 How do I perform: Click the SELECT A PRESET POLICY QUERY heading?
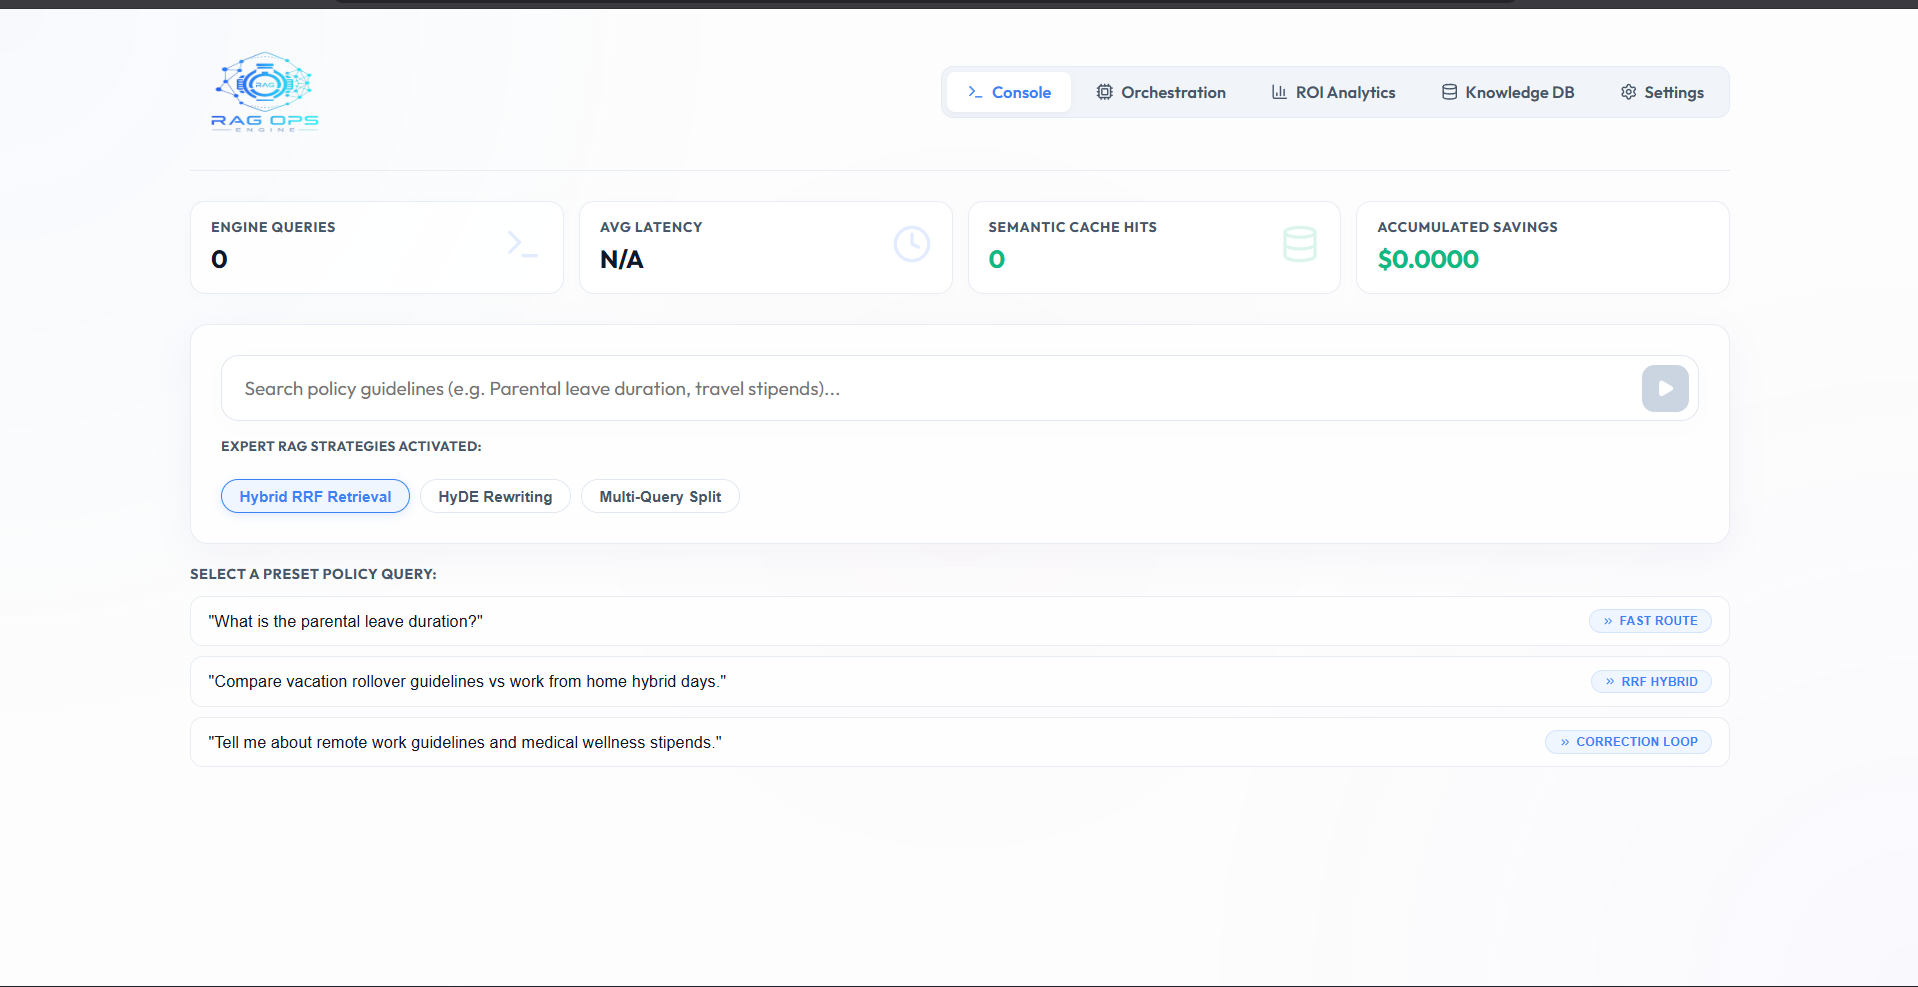click(313, 574)
